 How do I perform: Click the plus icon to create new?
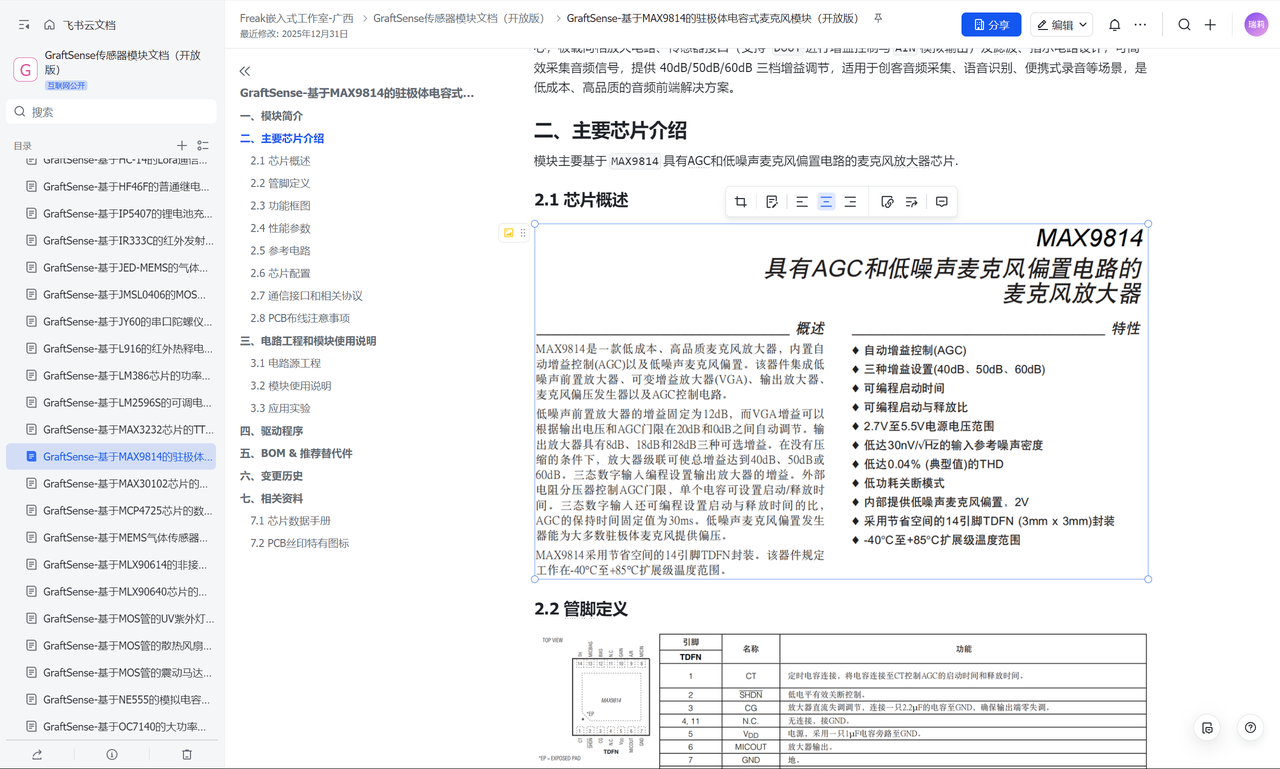(x=1210, y=25)
